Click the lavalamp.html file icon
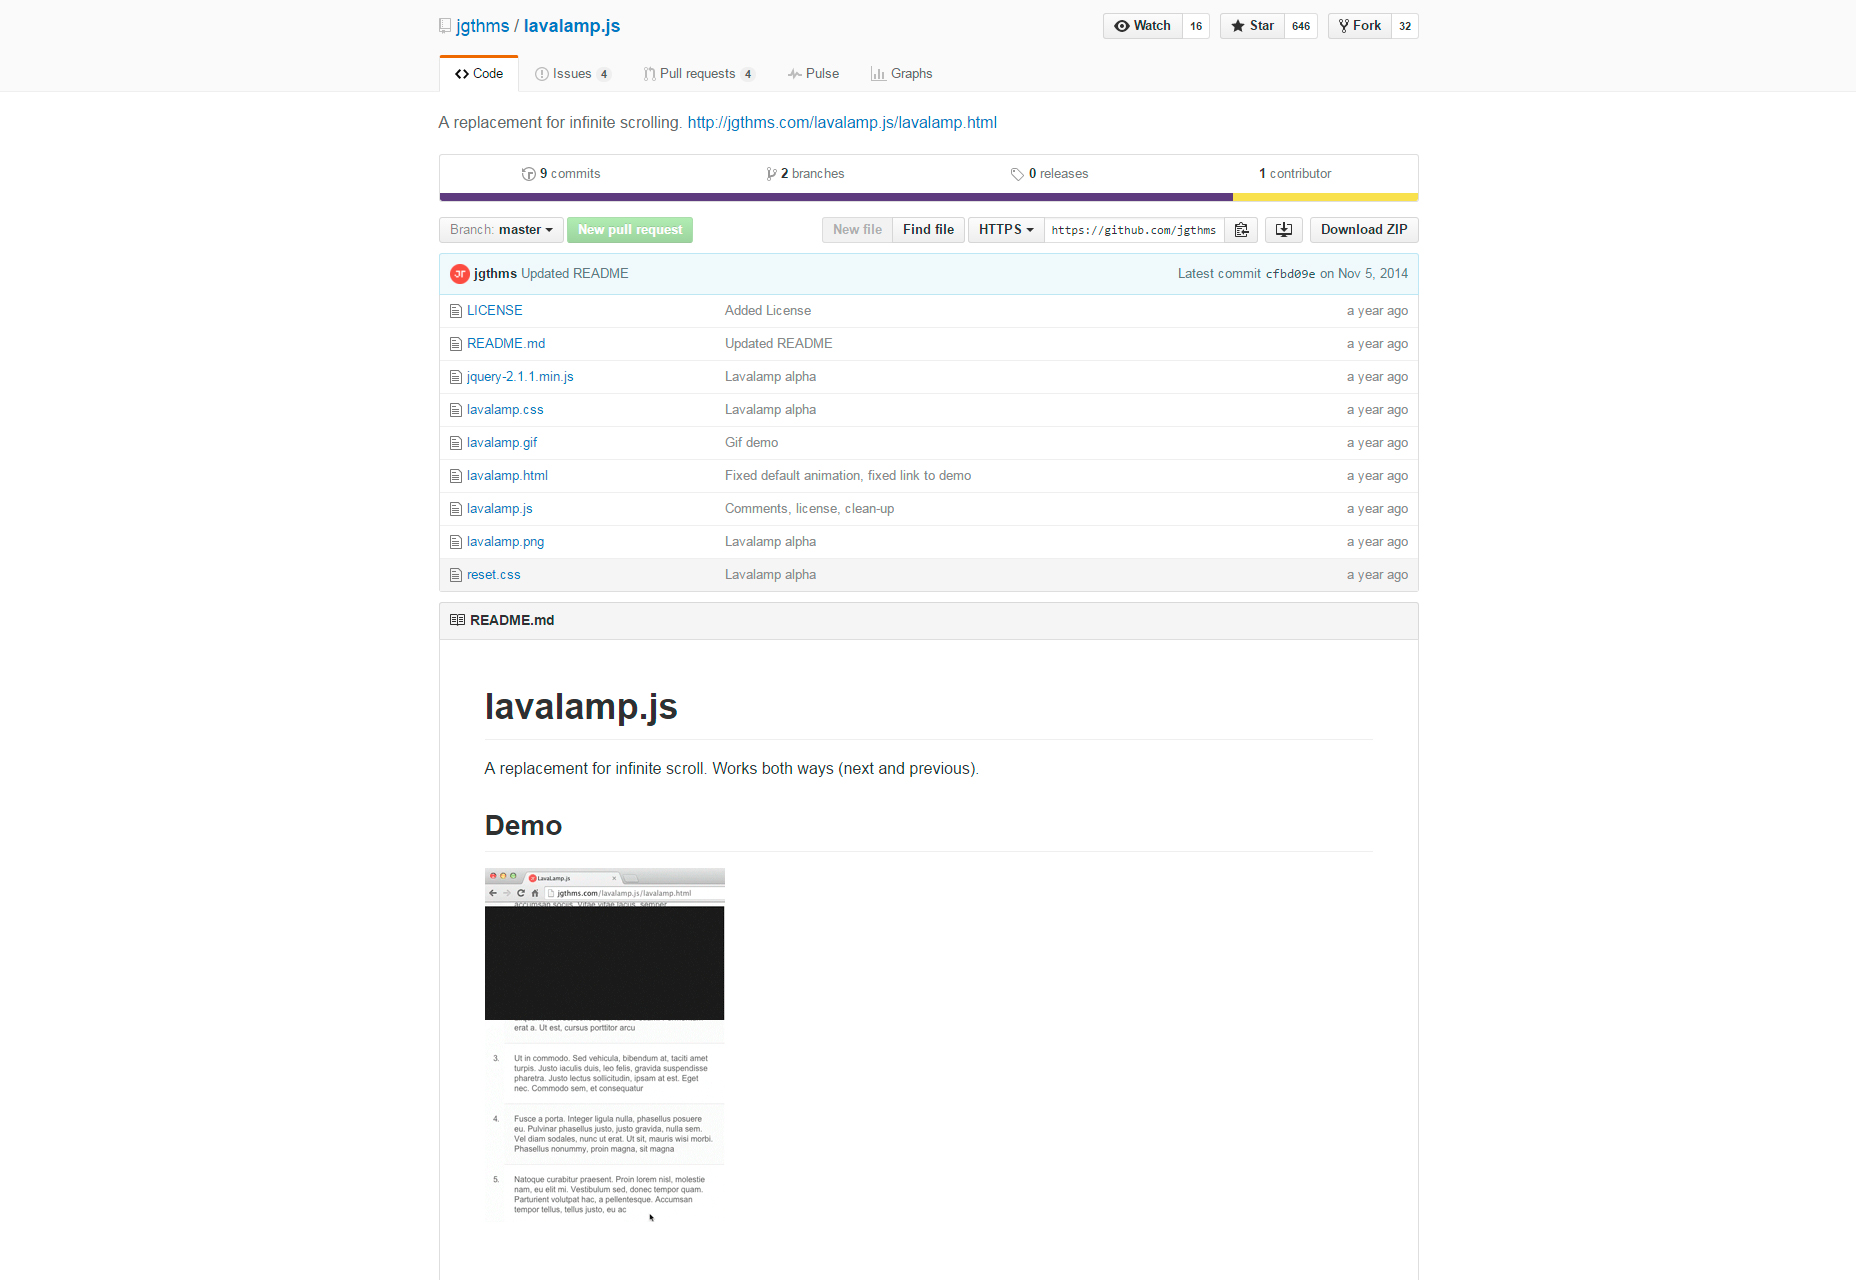 click(456, 476)
